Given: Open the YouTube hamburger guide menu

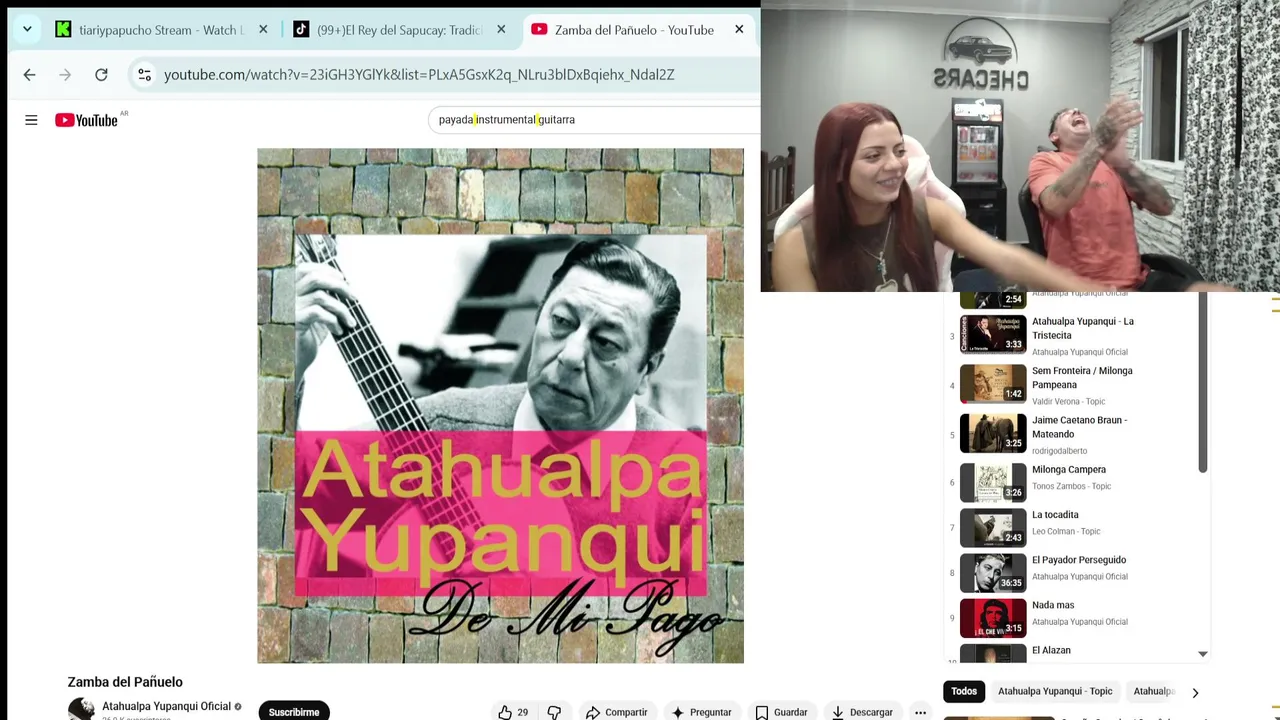Looking at the screenshot, I should pos(31,120).
